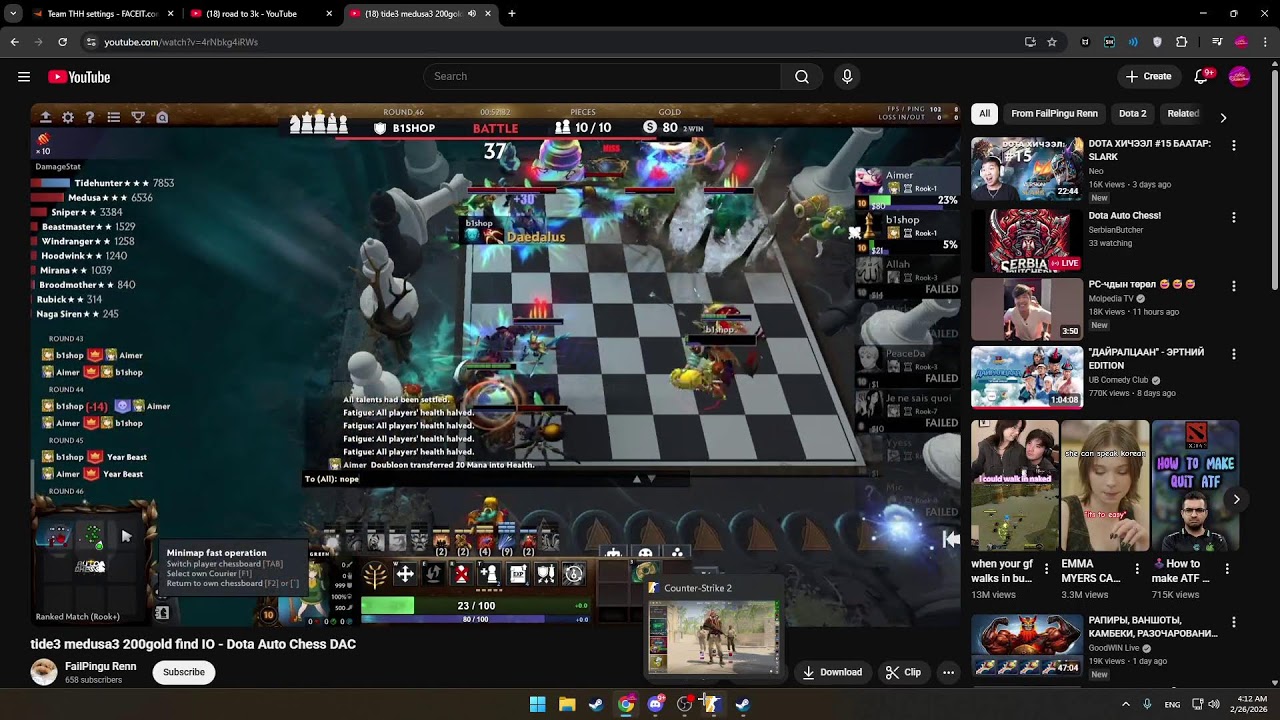Viewport: 1280px width, 720px height.
Task: Open File Explorer from the taskbar
Action: pyautogui.click(x=567, y=704)
